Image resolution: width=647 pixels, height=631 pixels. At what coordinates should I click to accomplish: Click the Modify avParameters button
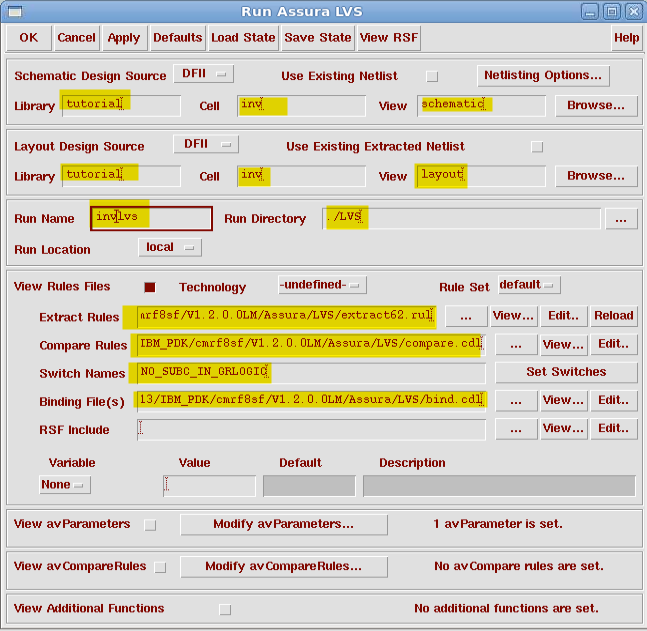[283, 524]
